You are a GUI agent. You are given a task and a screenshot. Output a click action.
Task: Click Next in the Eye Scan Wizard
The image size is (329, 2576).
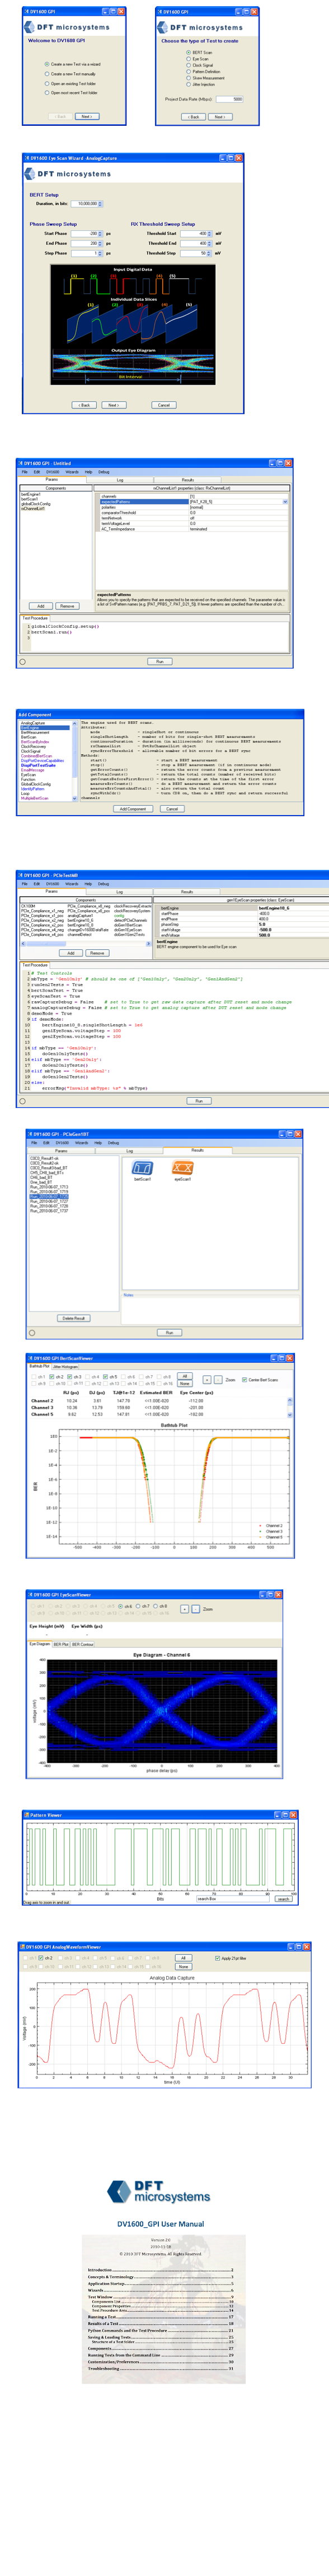113,405
